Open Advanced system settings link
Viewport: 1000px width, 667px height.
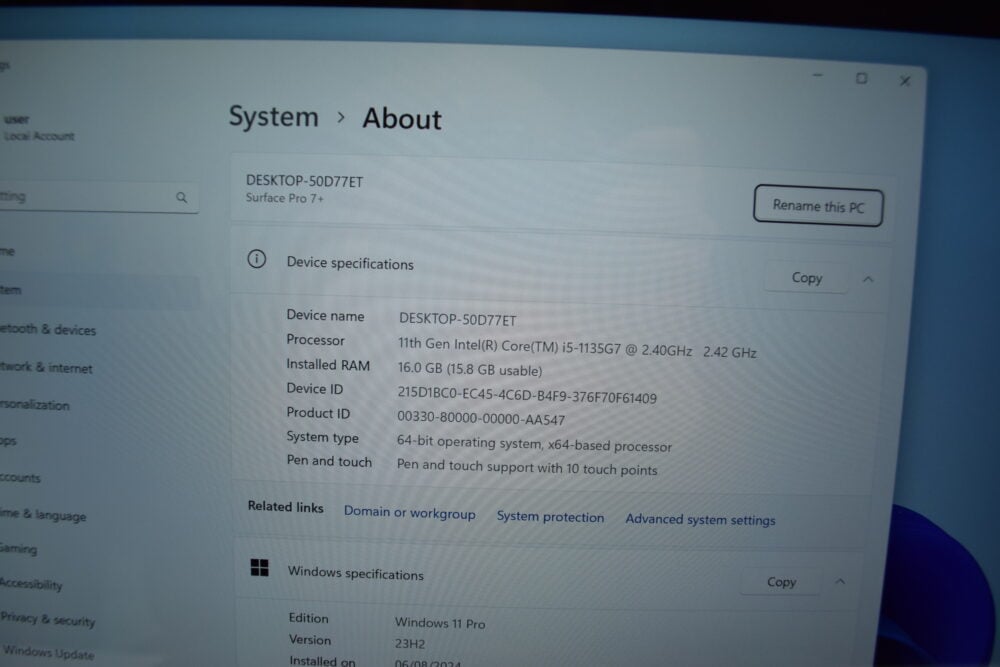[700, 519]
